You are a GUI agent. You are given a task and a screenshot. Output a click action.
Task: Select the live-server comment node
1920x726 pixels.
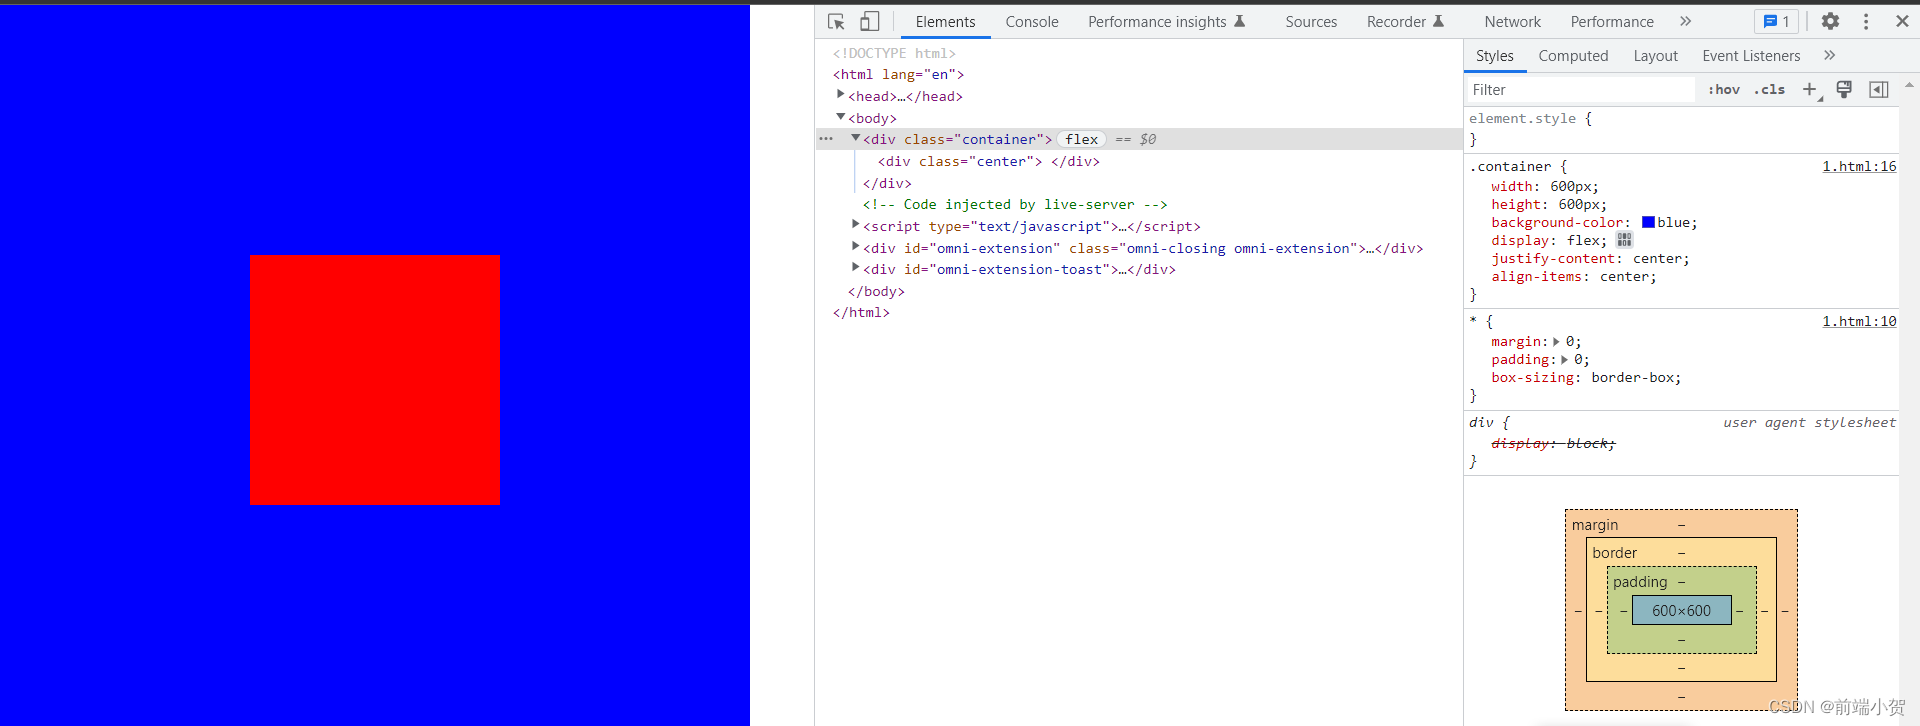(1015, 204)
